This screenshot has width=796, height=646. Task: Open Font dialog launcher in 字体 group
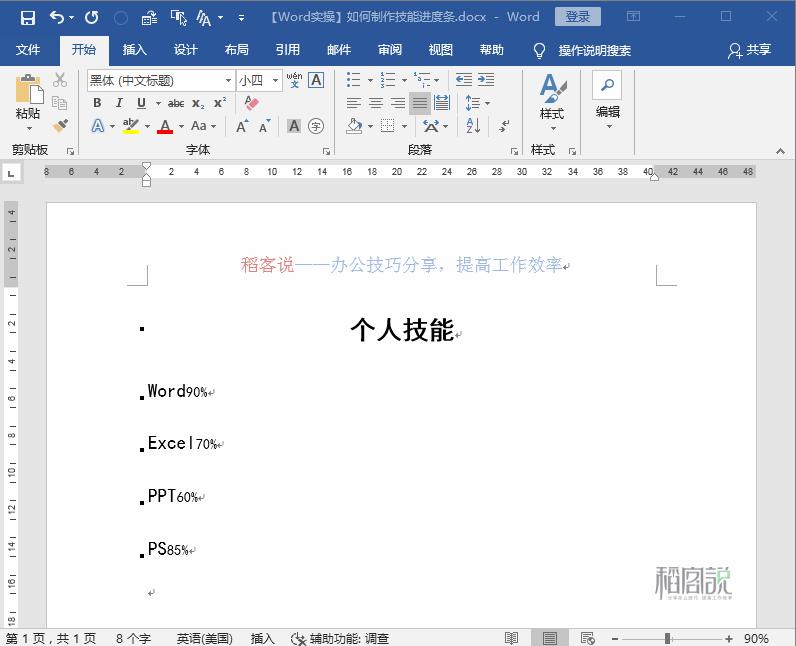pos(326,151)
